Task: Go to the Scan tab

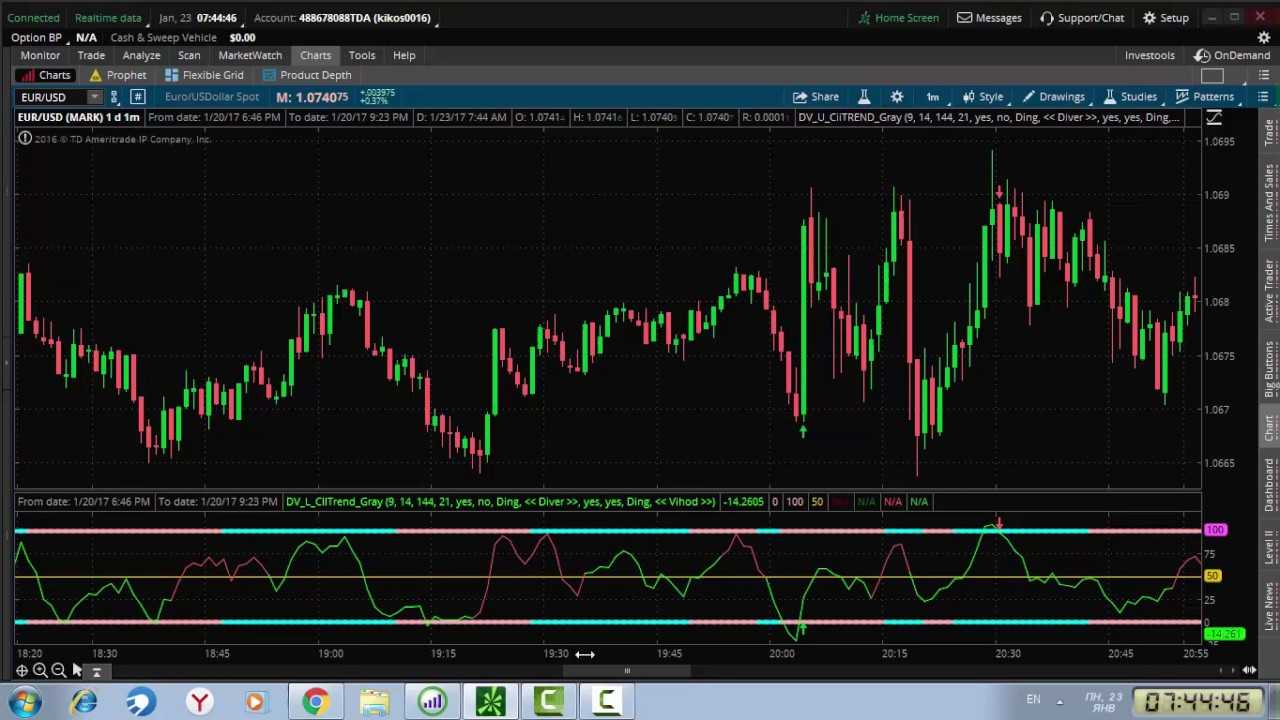Action: click(x=189, y=55)
